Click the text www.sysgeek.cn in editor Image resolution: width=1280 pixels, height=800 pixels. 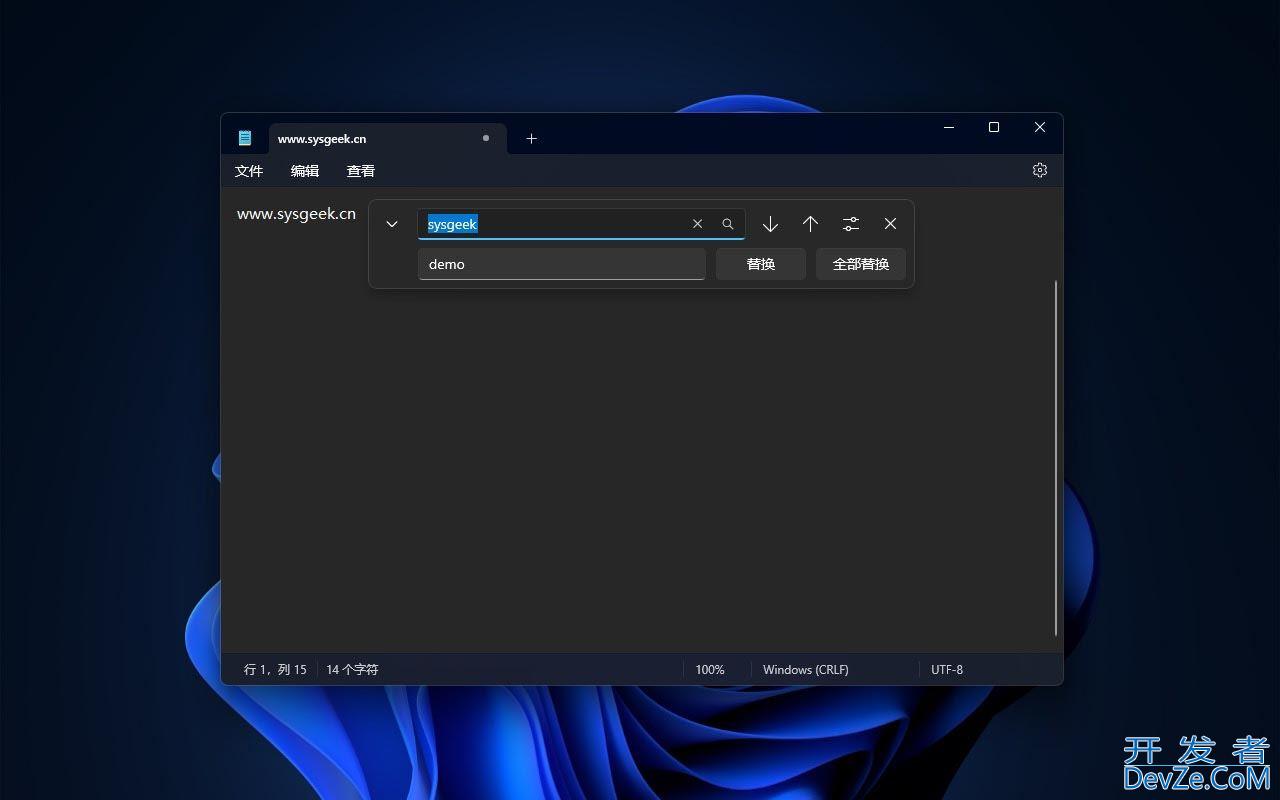pyautogui.click(x=296, y=213)
